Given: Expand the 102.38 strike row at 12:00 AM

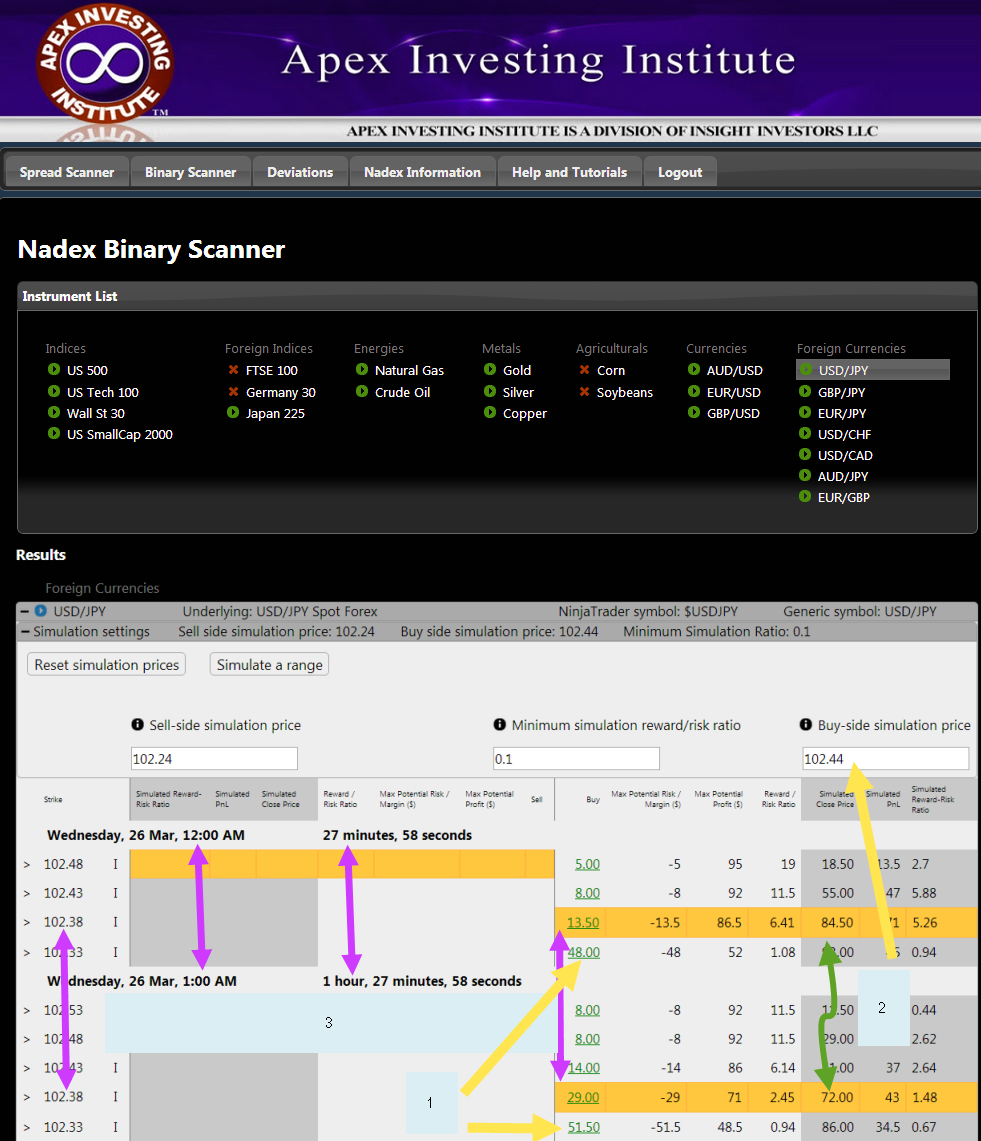Looking at the screenshot, I should point(27,923).
